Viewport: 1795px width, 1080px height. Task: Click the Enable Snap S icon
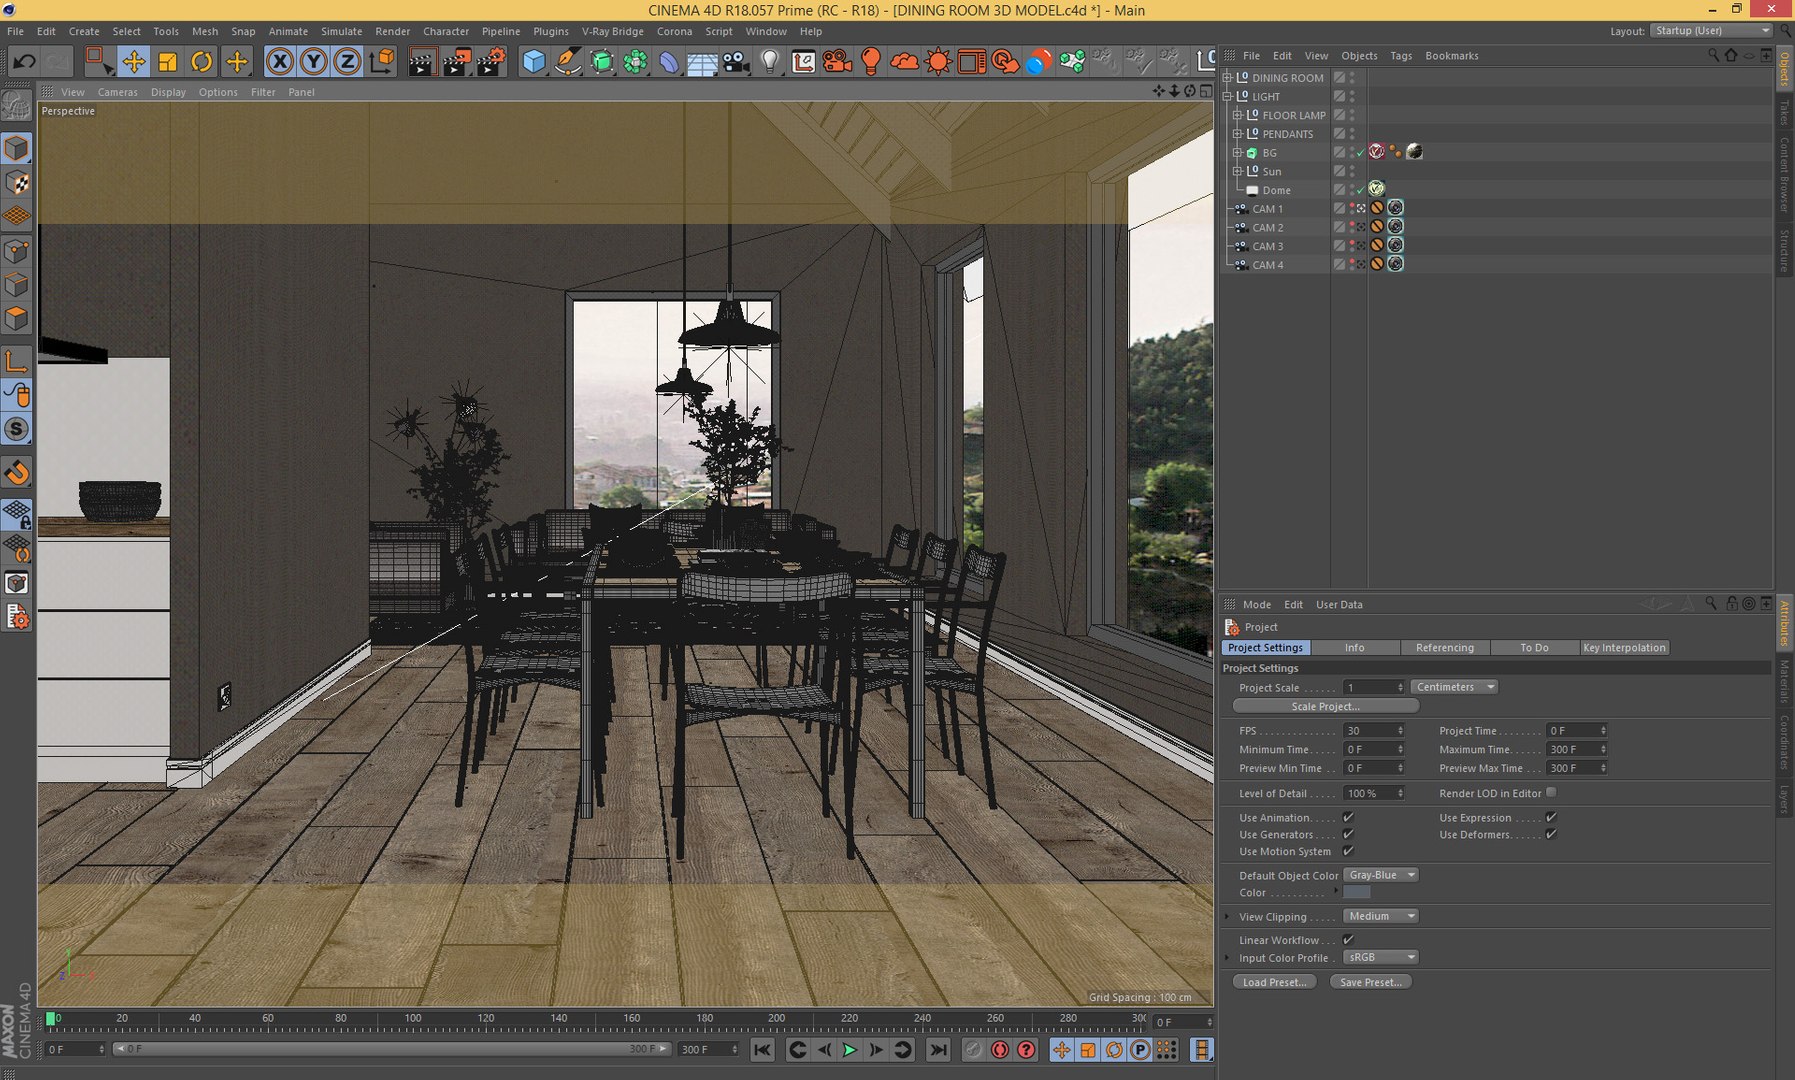17,429
